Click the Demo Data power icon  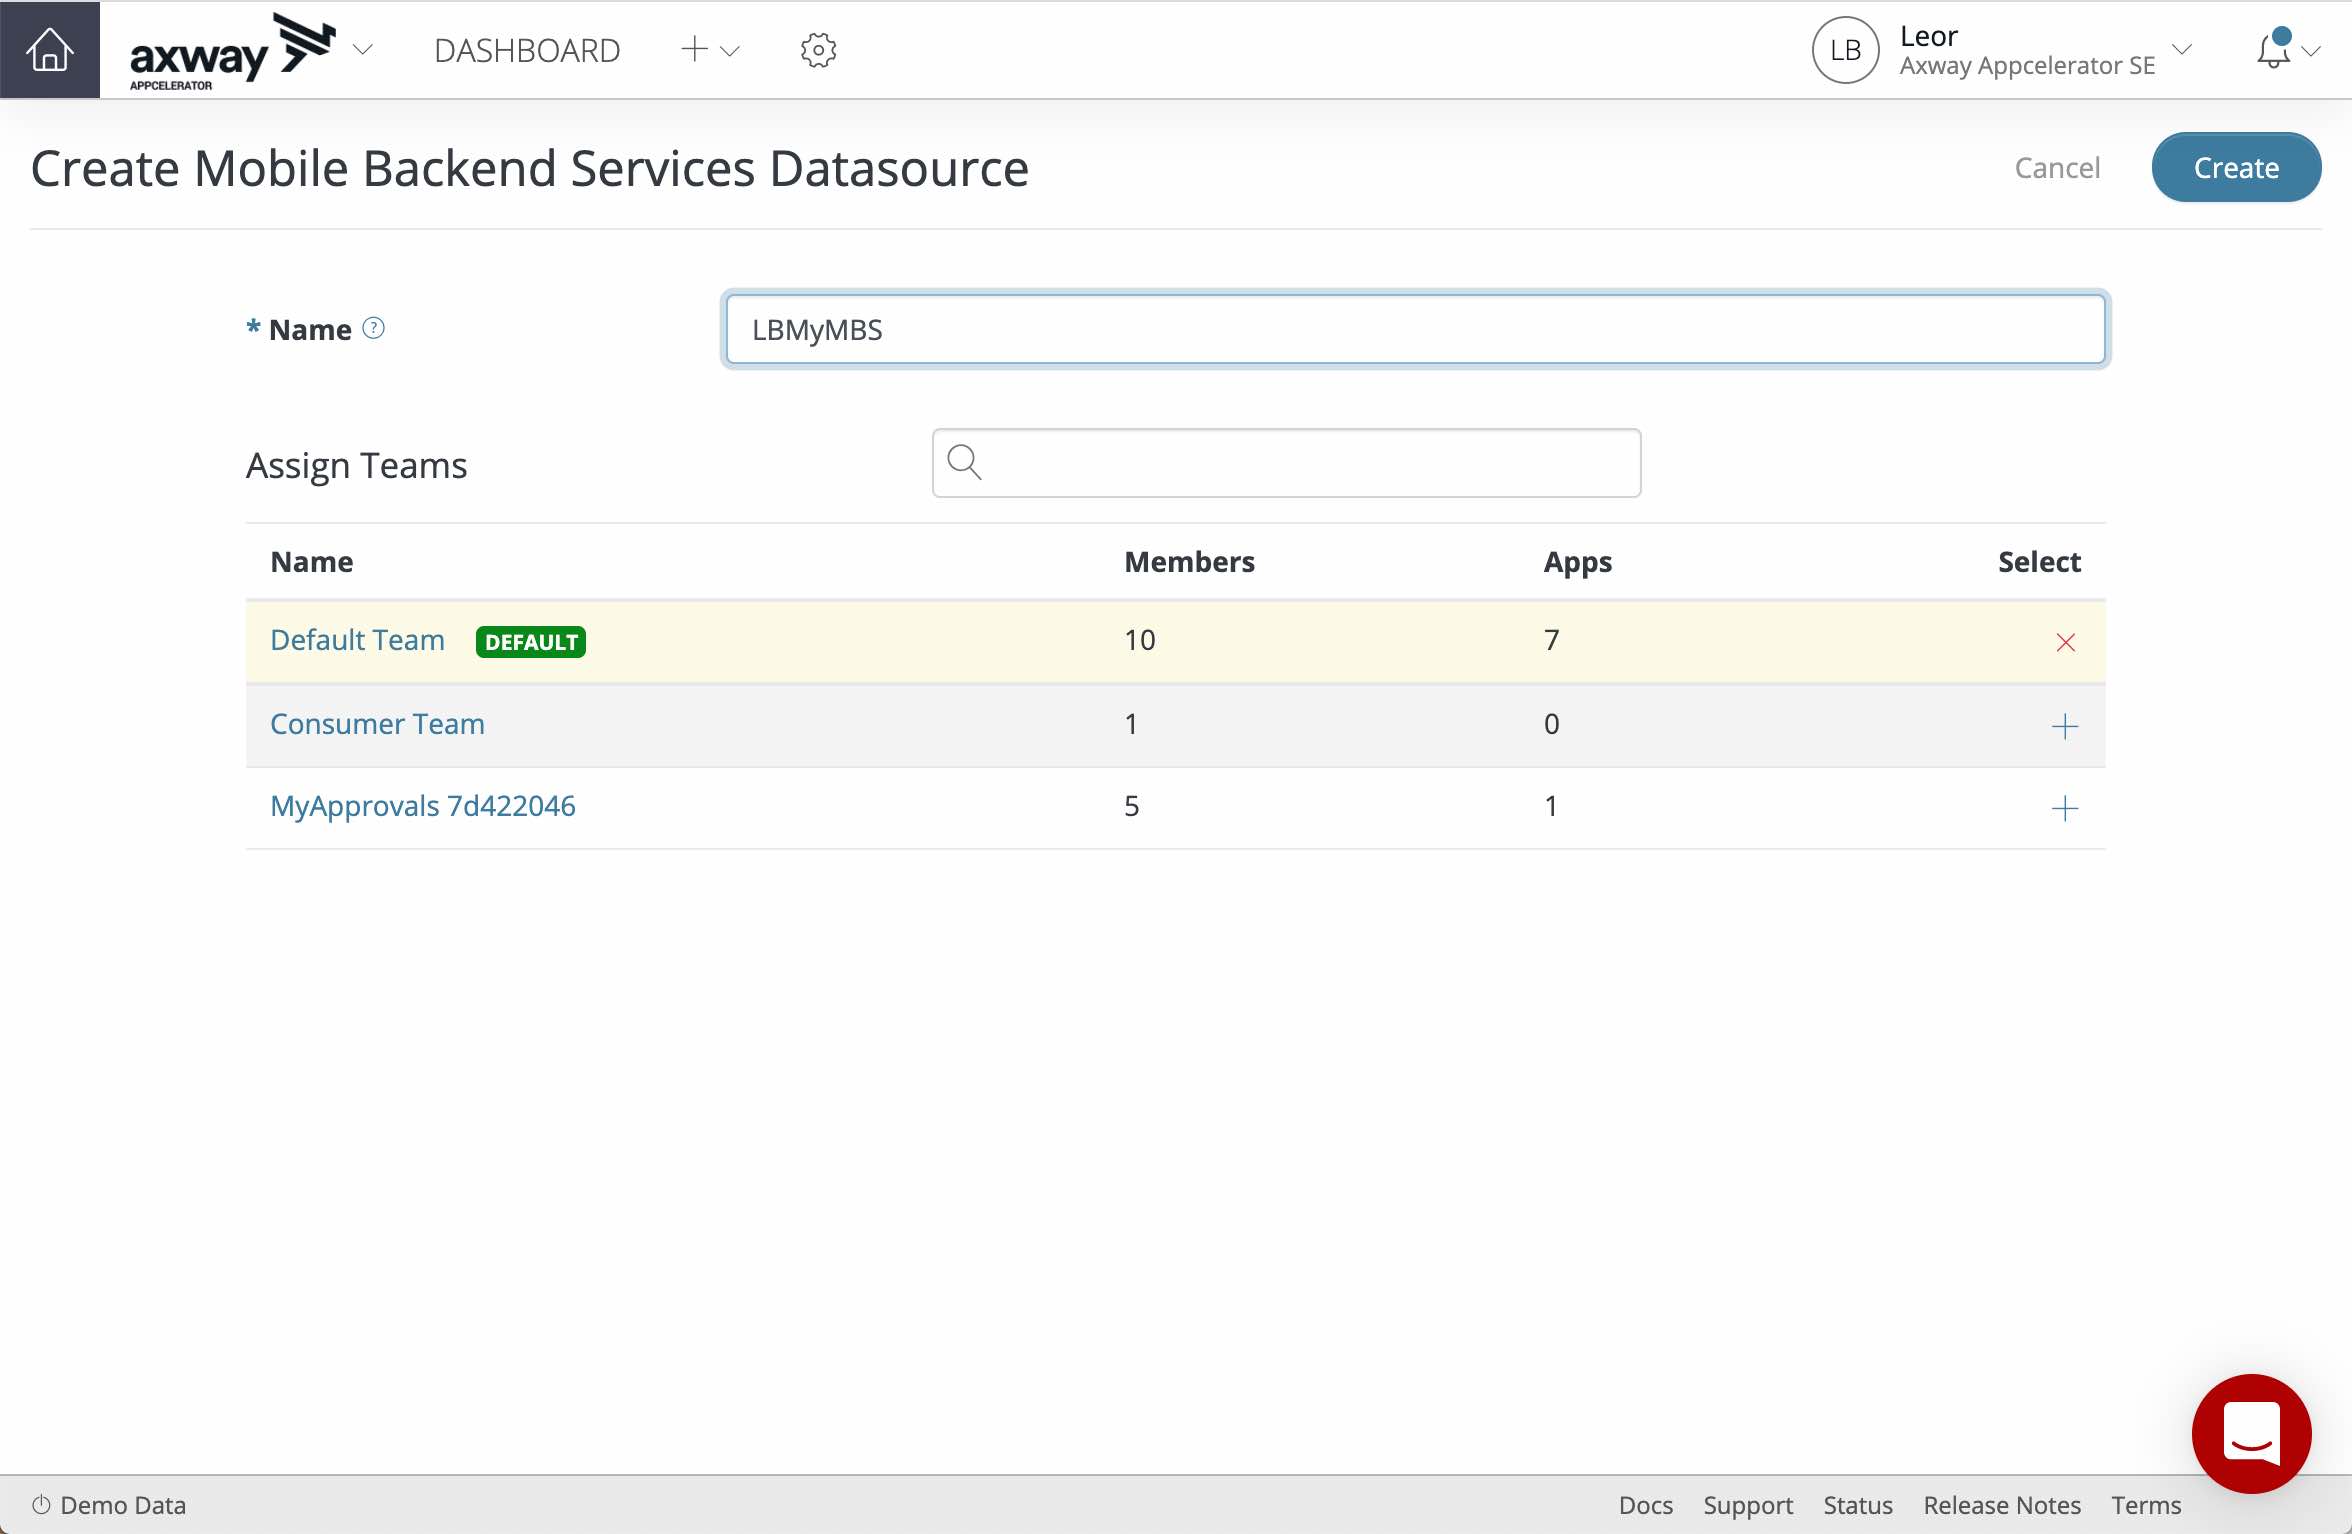click(x=41, y=1505)
